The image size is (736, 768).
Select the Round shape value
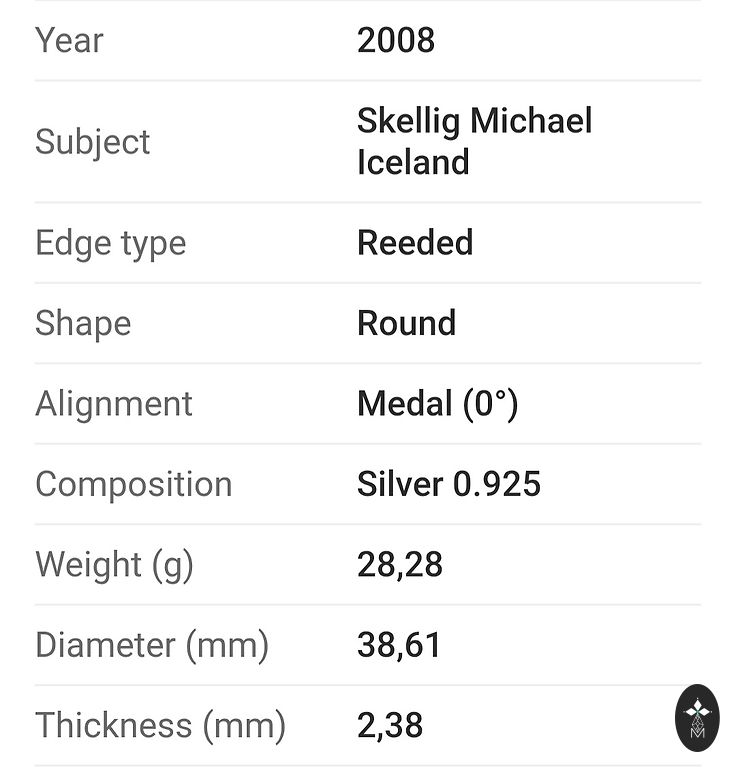[x=406, y=323]
